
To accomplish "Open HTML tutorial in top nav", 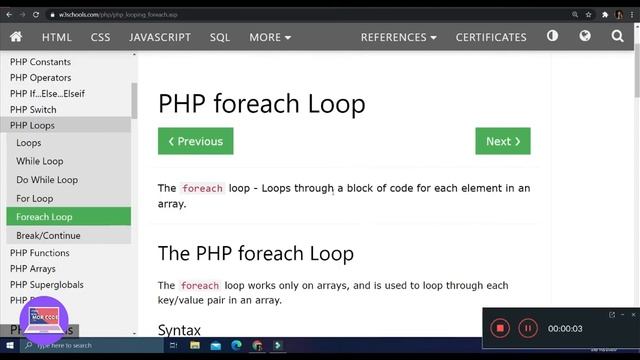I will click(57, 37).
